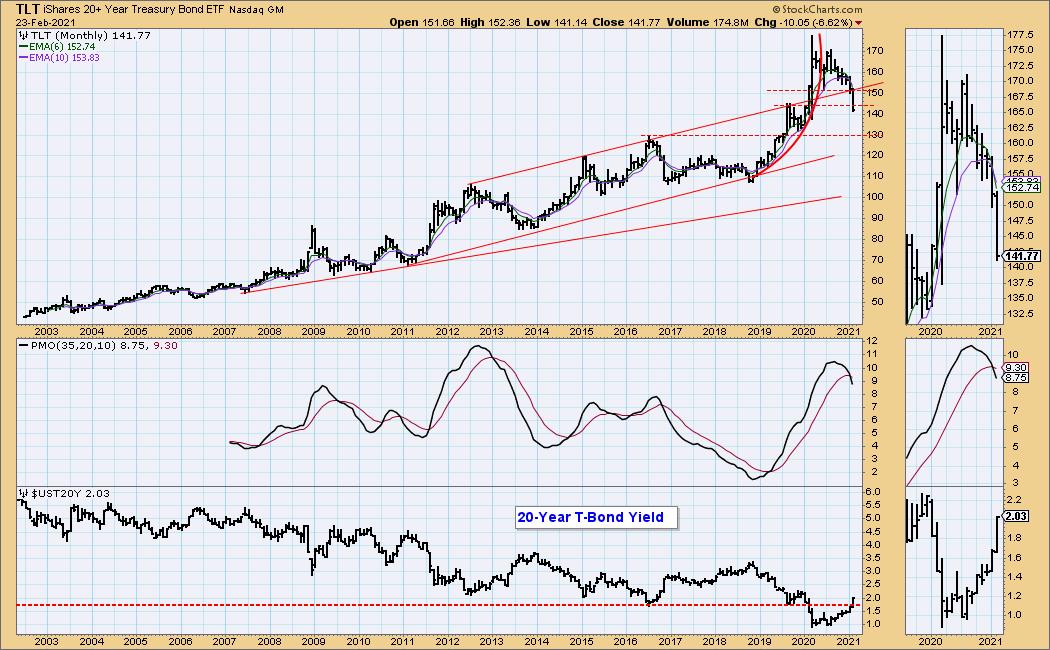Click the 170 price axis label on main chart
Viewport: 1050px width, 650px height.
(x=876, y=51)
